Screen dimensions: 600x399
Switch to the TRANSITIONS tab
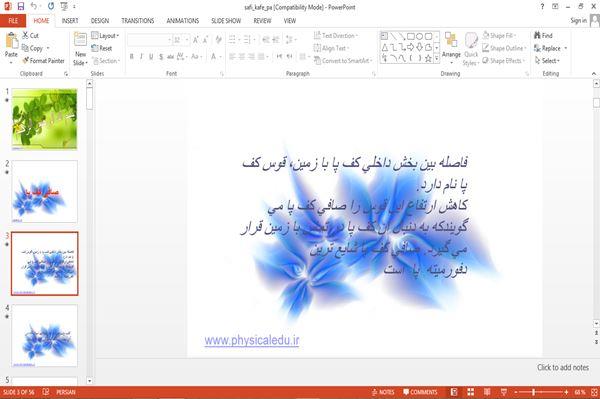point(138,21)
